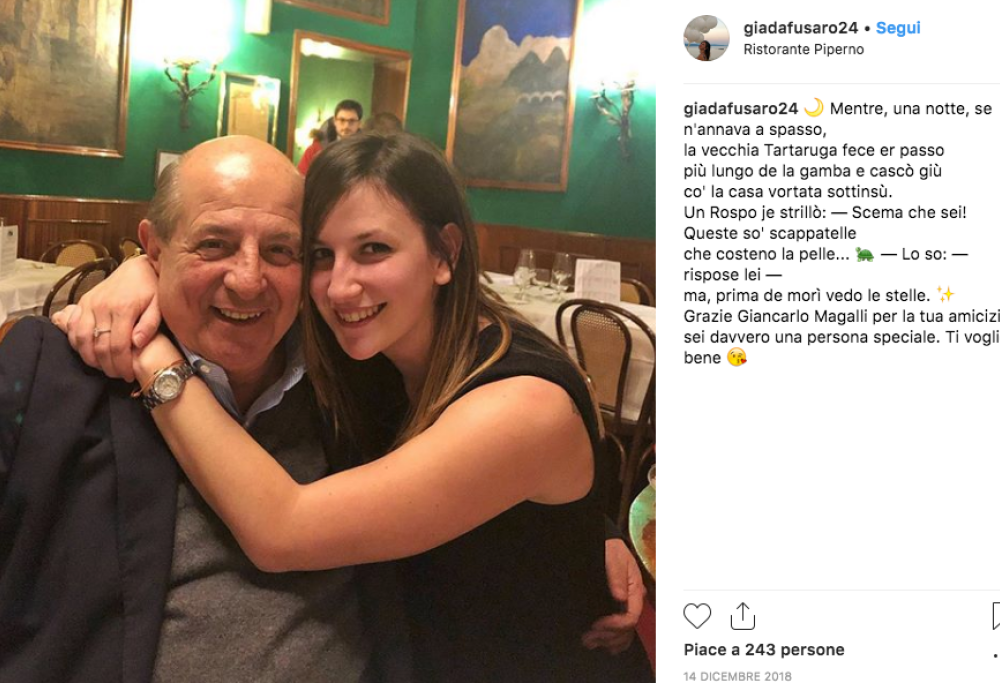Click the man with glasses in doorway

(348, 119)
